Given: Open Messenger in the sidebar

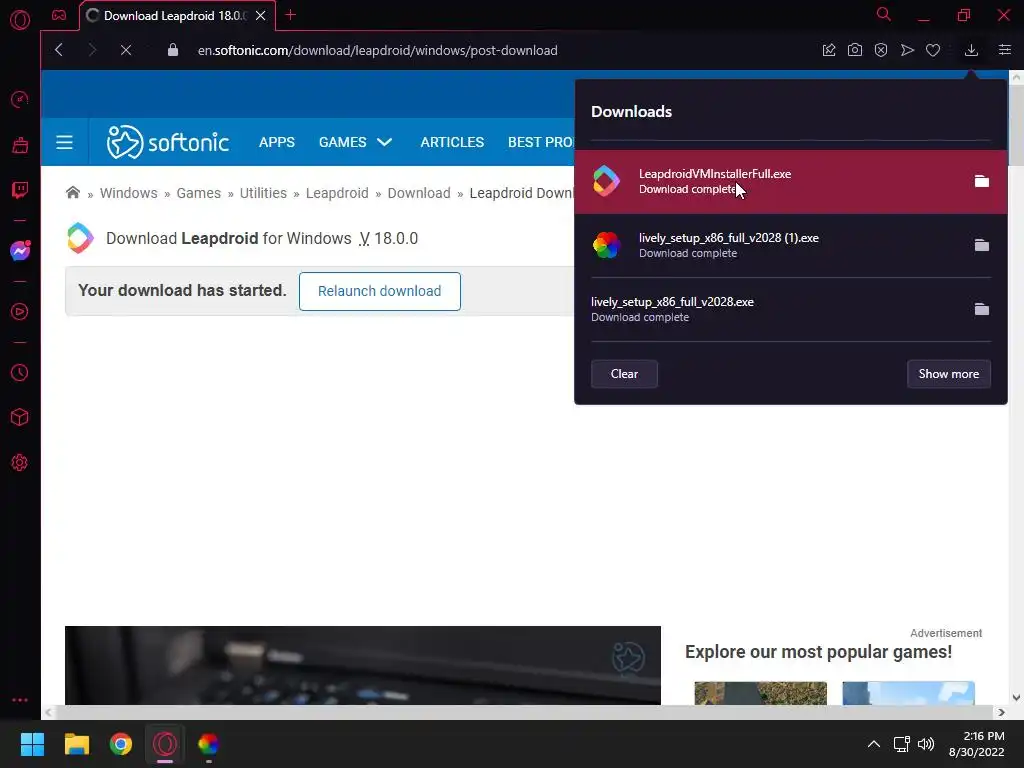Looking at the screenshot, I should coord(20,251).
